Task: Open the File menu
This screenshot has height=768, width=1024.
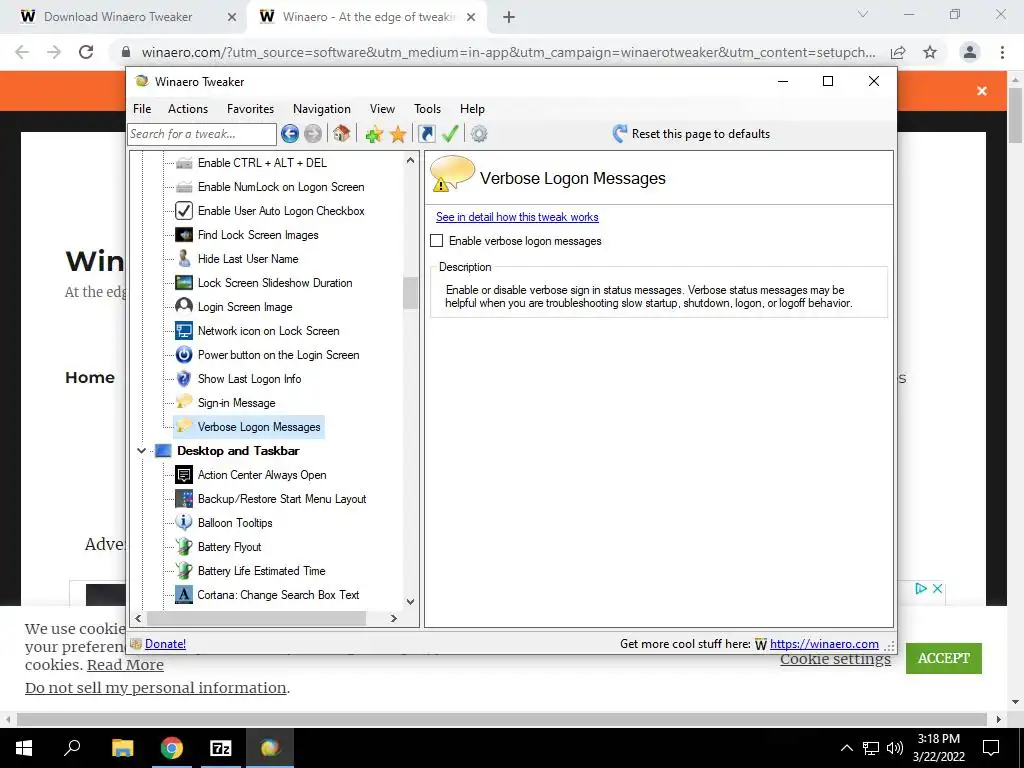Action: (142, 109)
